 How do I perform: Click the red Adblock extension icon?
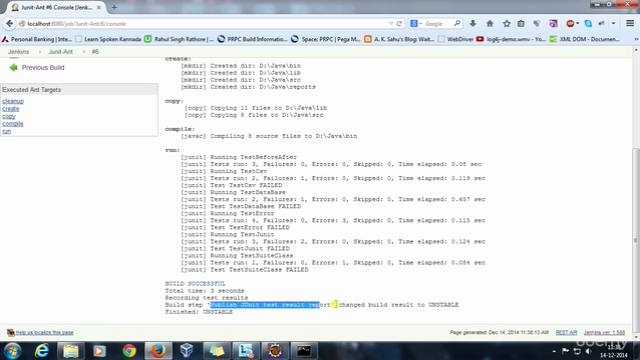[571, 24]
